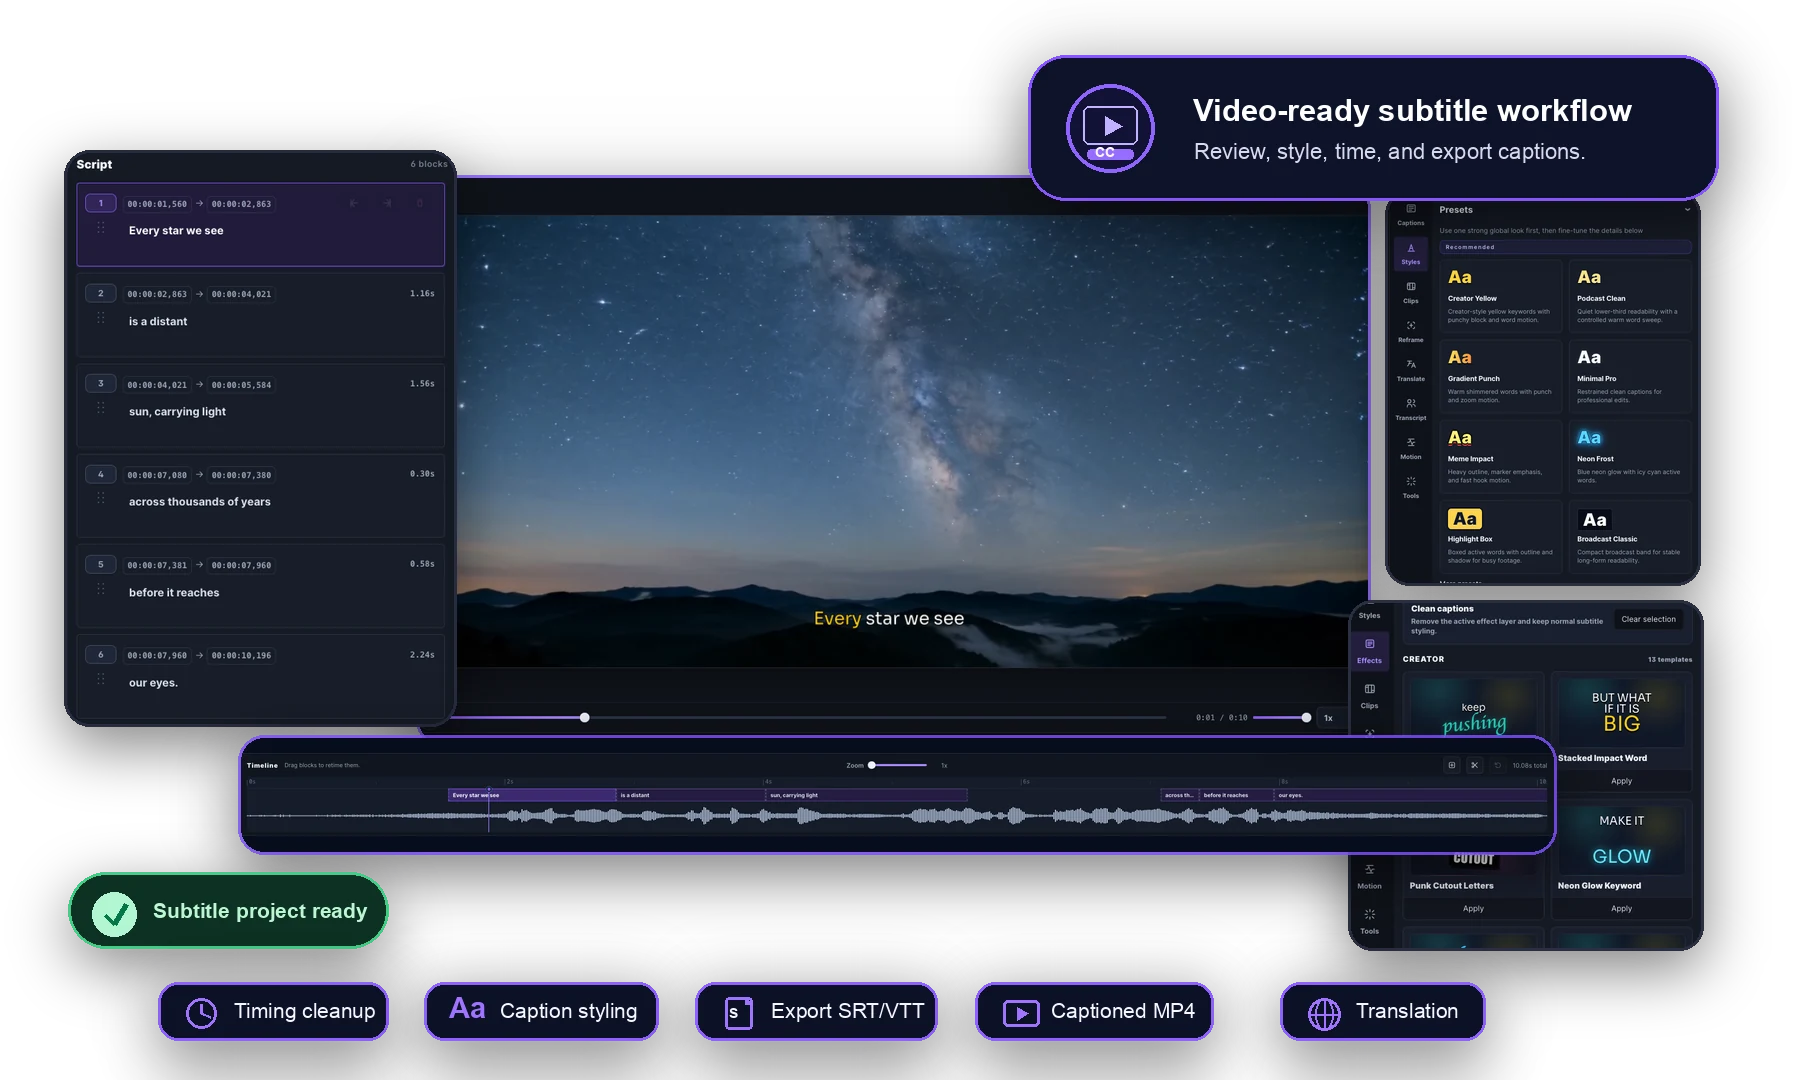Adjust the player volume slider handle
1800x1080 pixels.
click(1306, 717)
